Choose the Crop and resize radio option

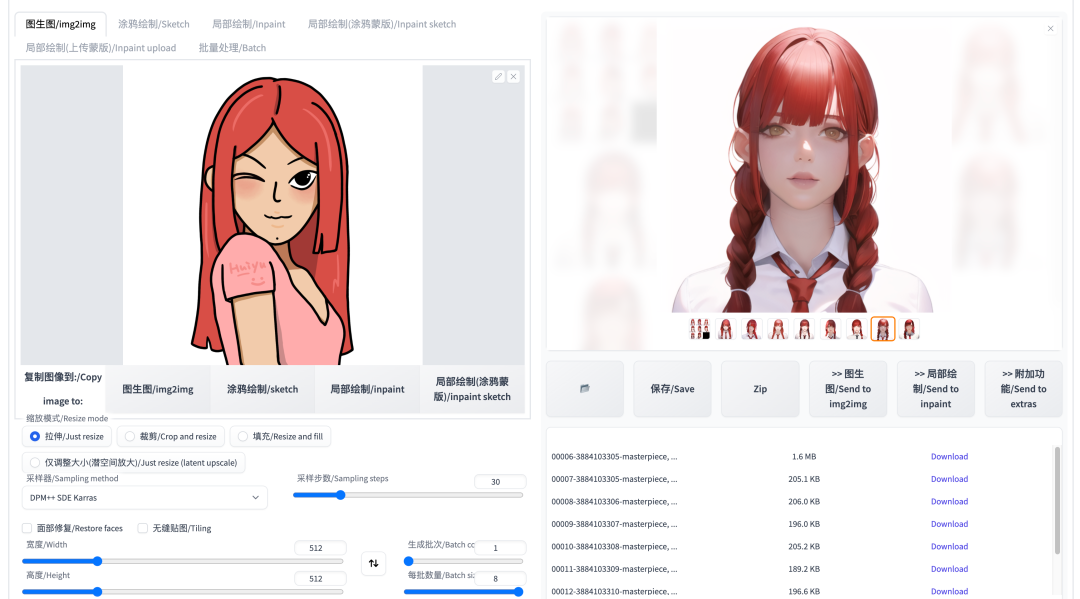pyautogui.click(x=130, y=437)
